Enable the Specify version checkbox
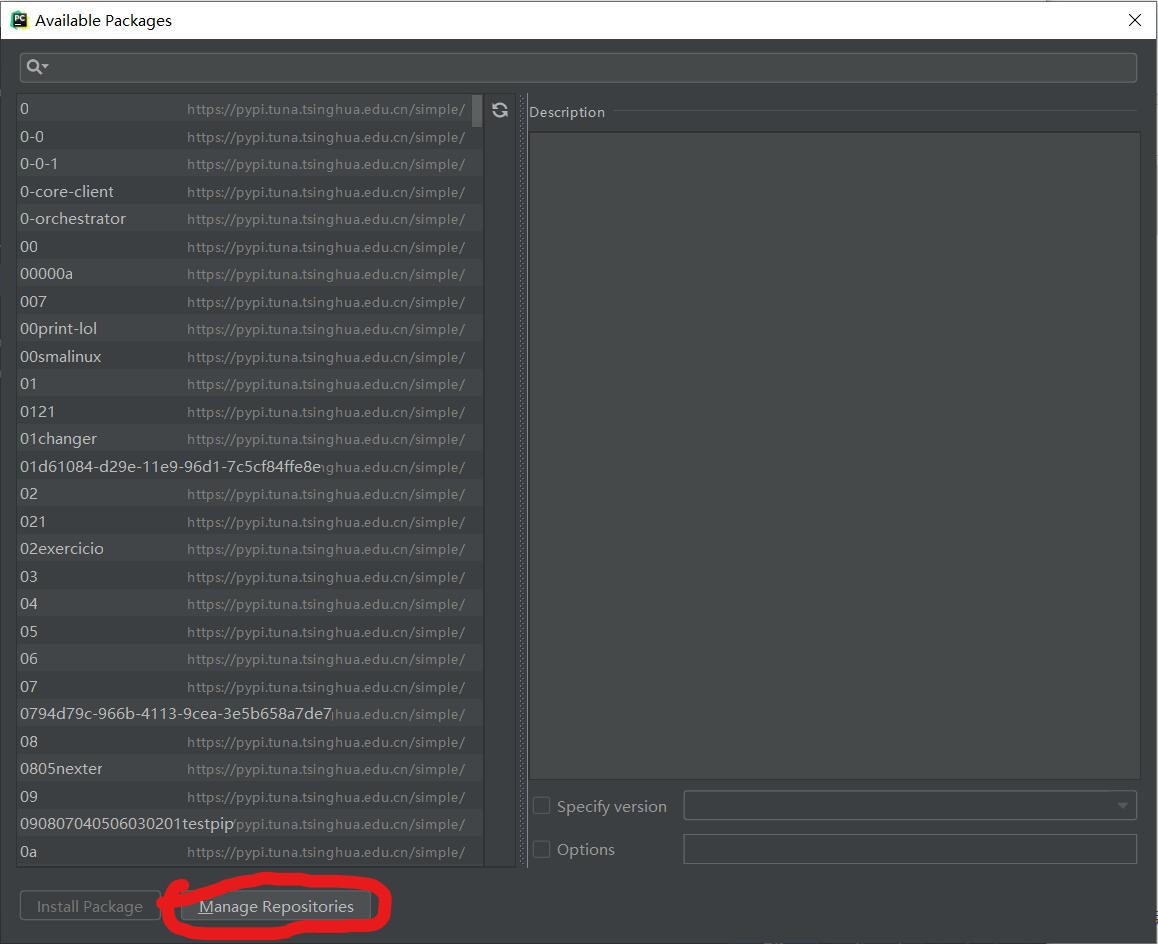This screenshot has height=944, width=1158. pos(541,806)
